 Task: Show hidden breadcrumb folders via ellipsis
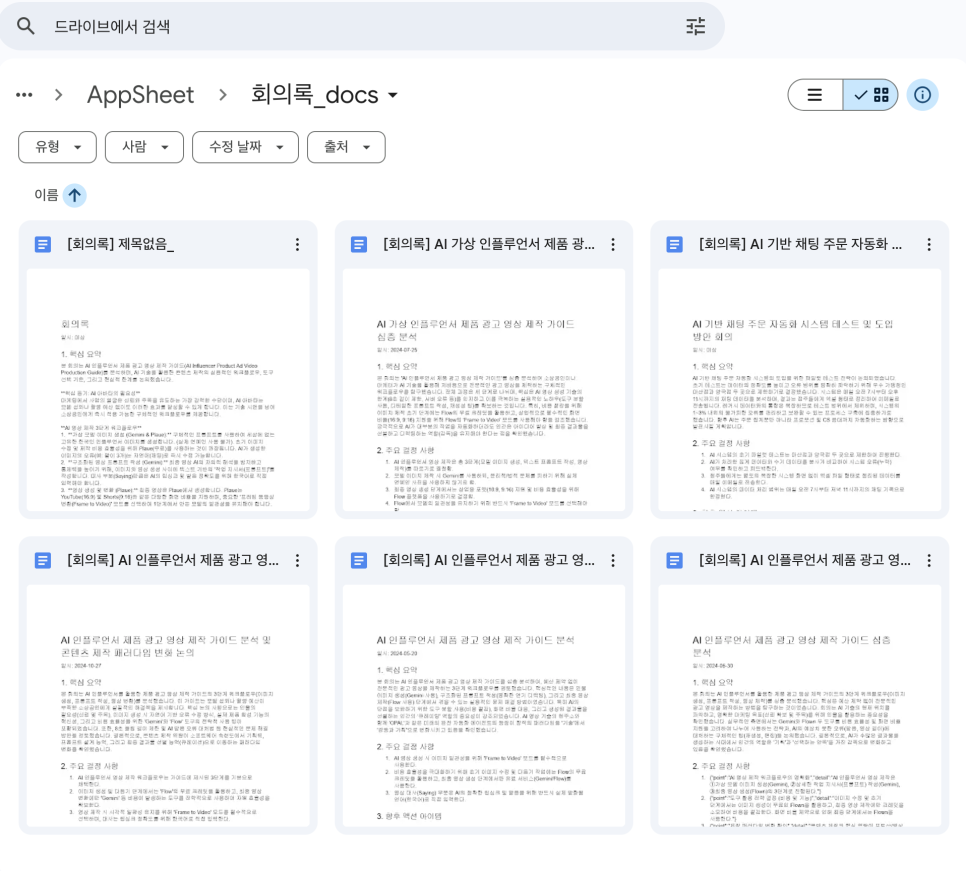(x=25, y=95)
